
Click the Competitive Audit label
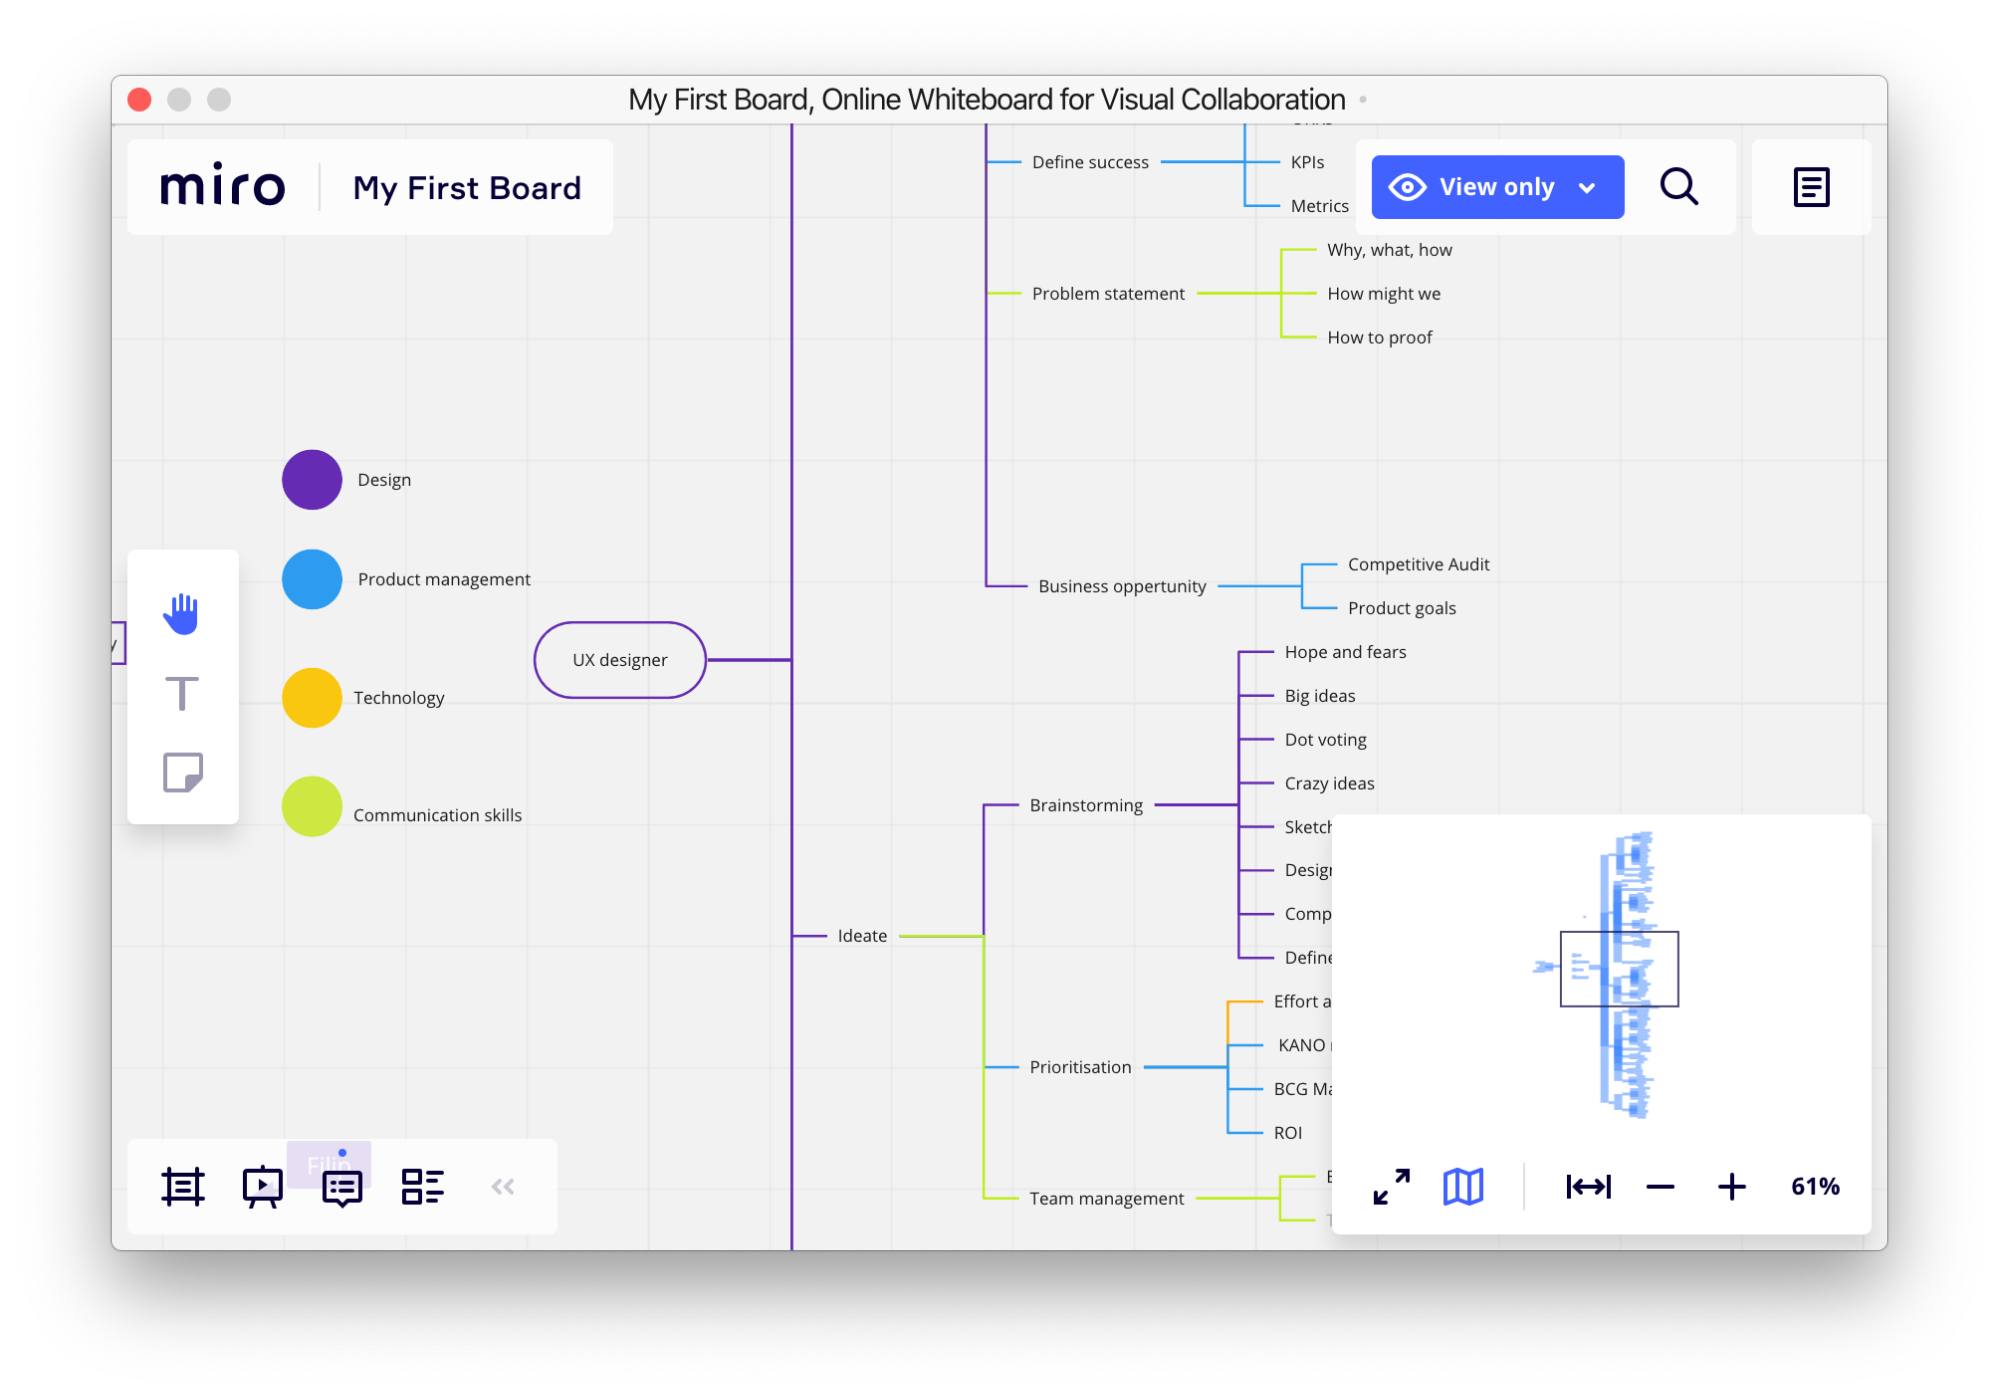point(1418,564)
